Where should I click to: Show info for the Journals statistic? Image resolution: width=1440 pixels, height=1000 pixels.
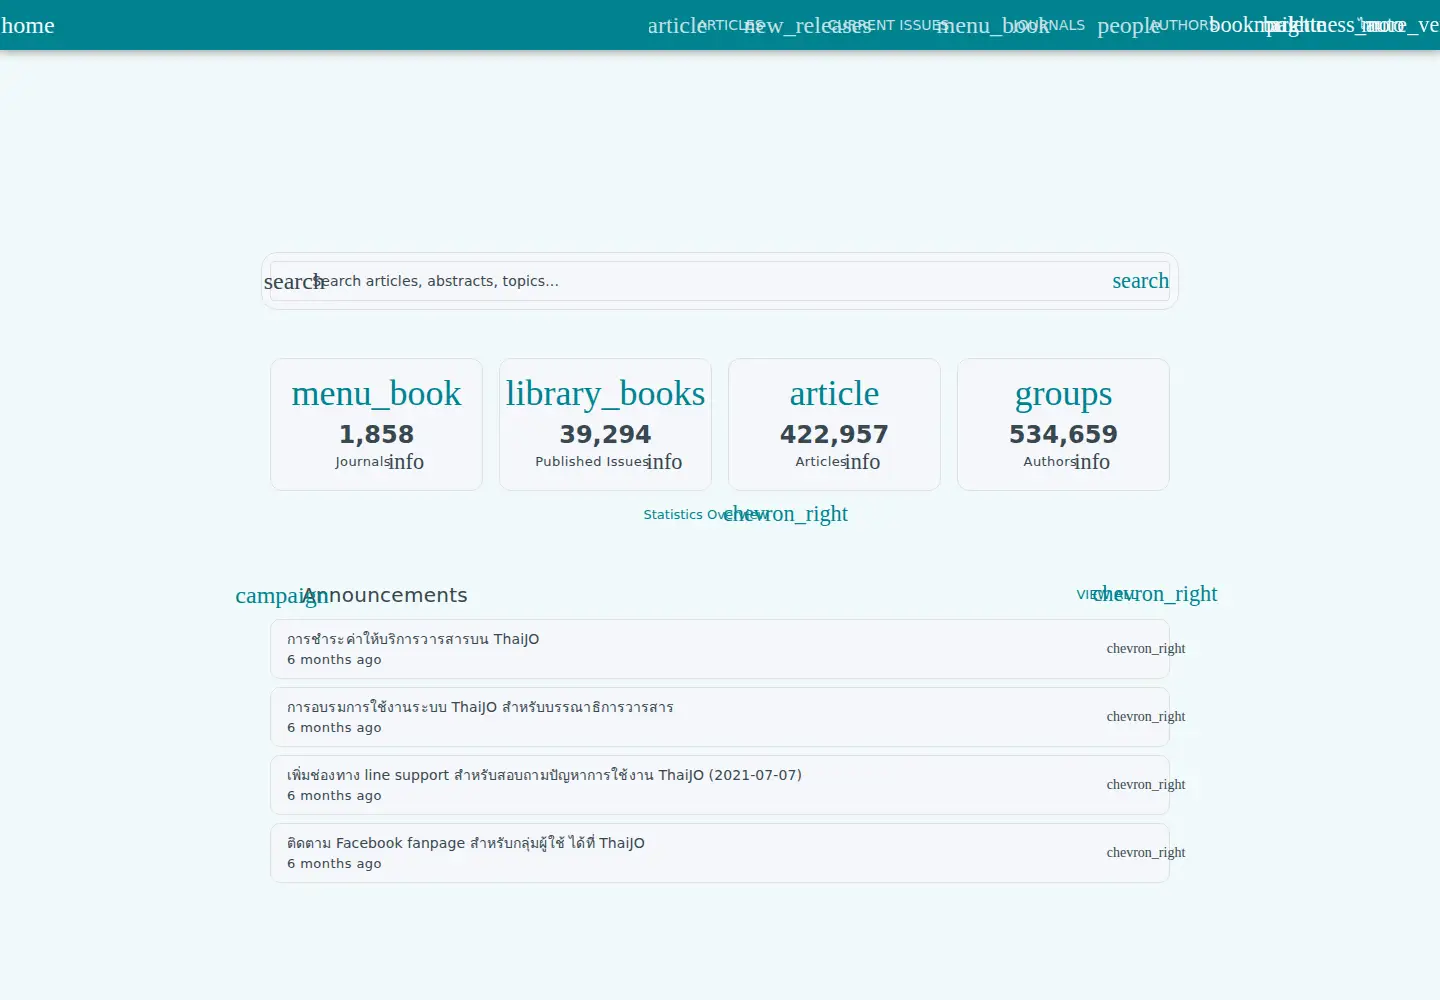click(x=406, y=462)
